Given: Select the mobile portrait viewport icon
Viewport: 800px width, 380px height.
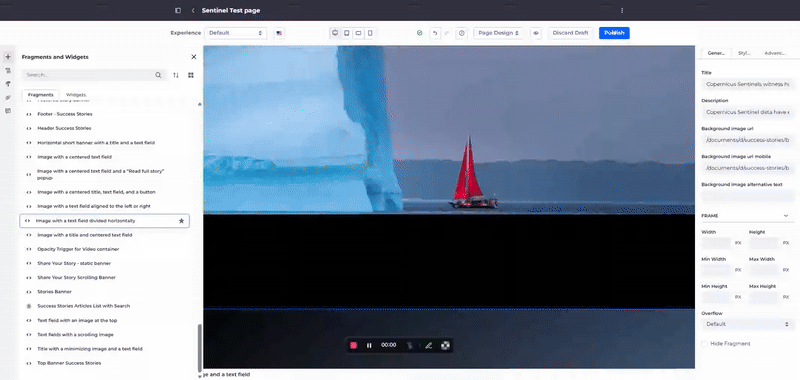Looking at the screenshot, I should (x=370, y=33).
